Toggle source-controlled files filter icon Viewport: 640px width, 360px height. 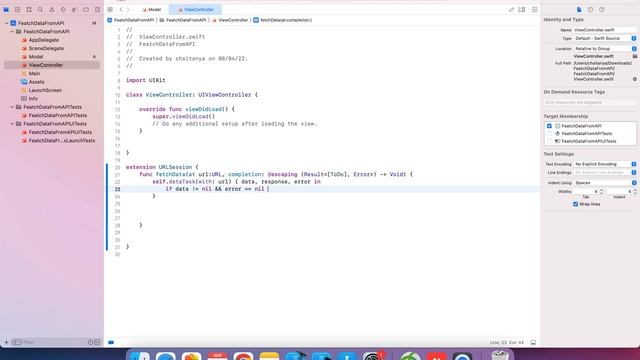click(x=97, y=342)
